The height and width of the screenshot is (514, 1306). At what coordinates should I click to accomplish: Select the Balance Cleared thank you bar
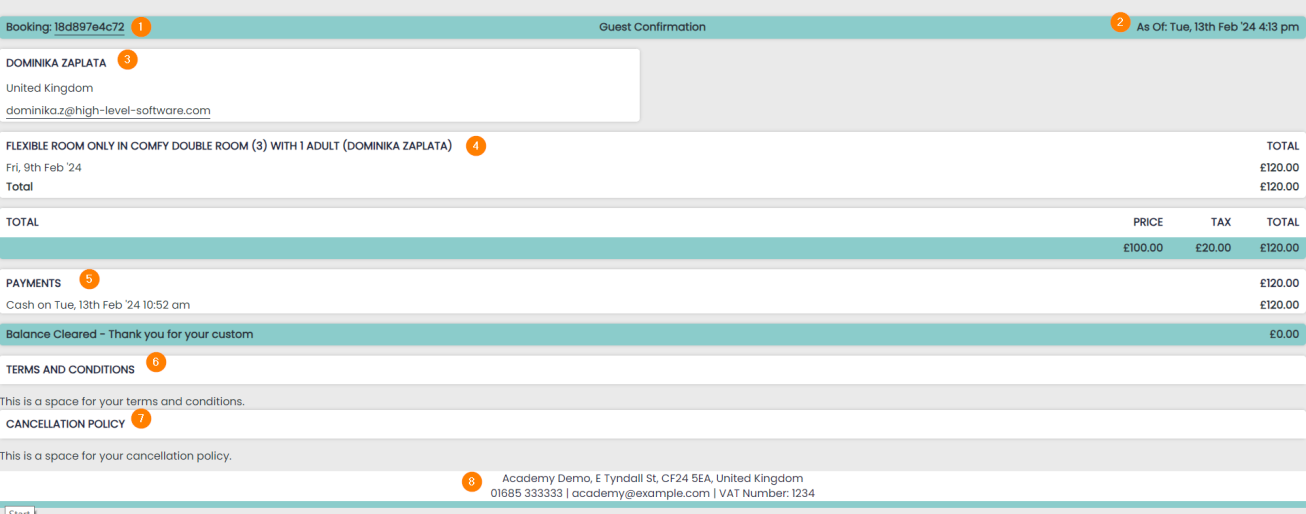point(130,334)
